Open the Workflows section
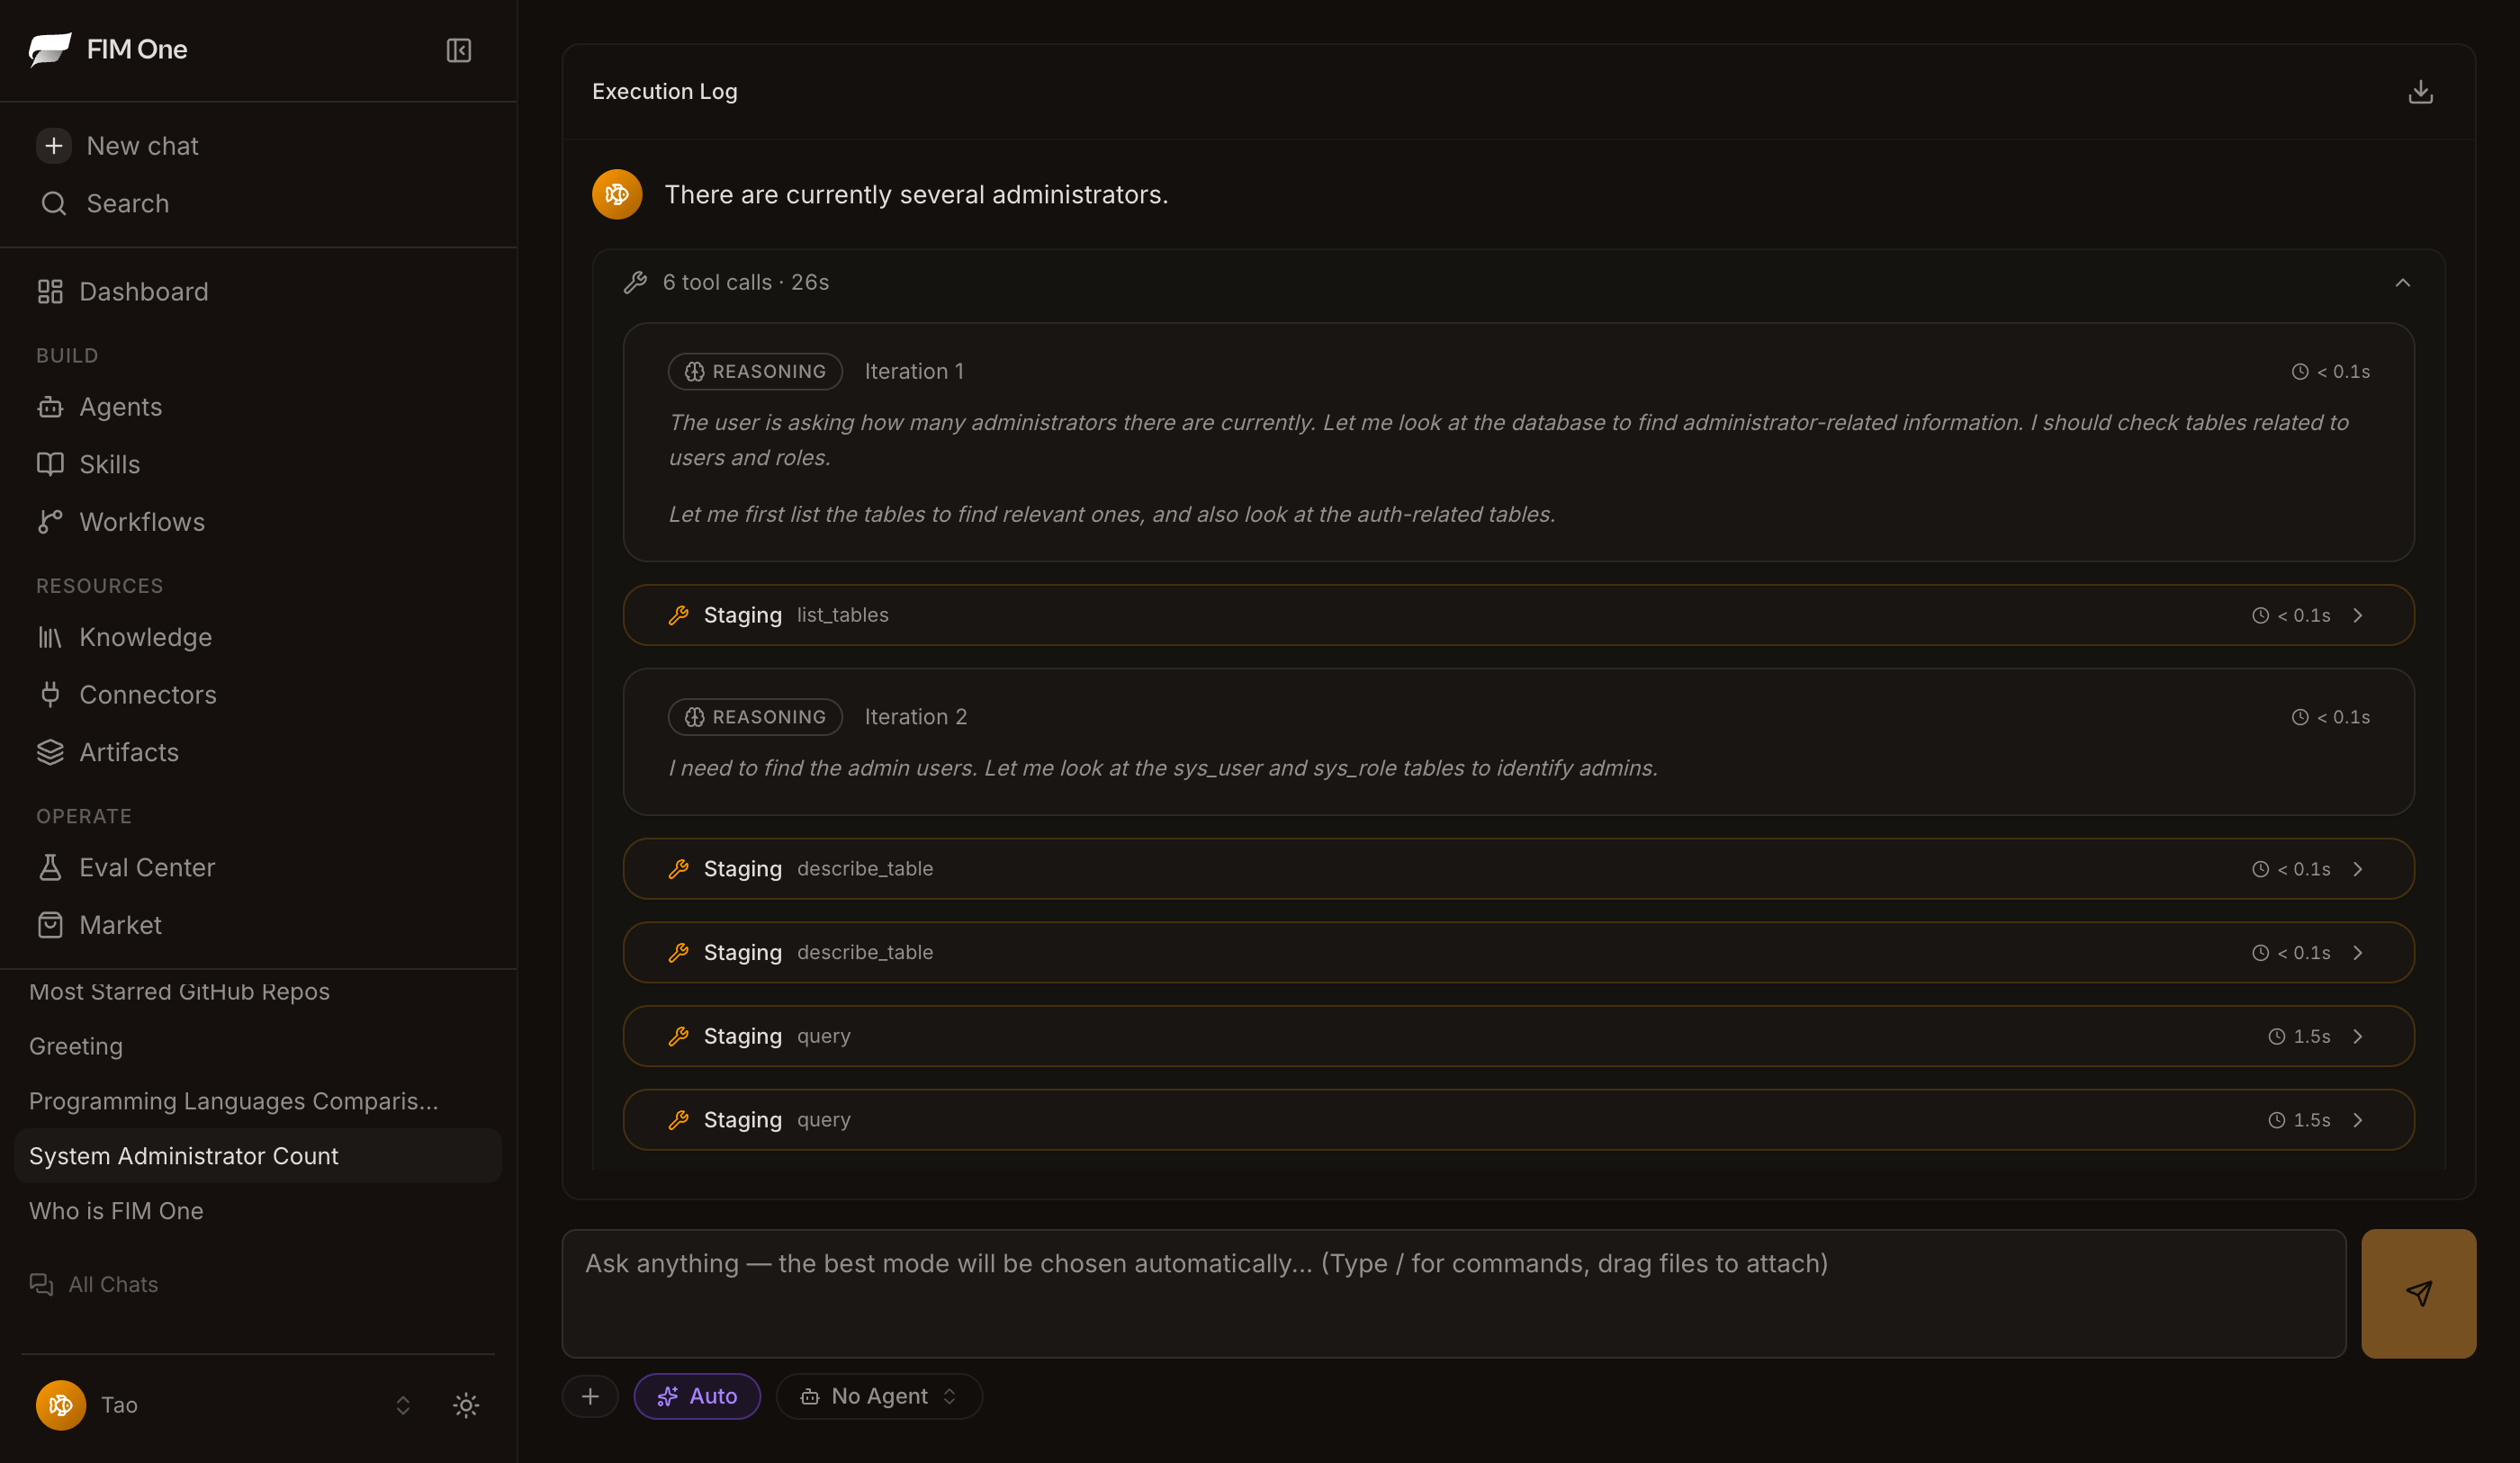This screenshot has width=2520, height=1463. click(x=140, y=521)
